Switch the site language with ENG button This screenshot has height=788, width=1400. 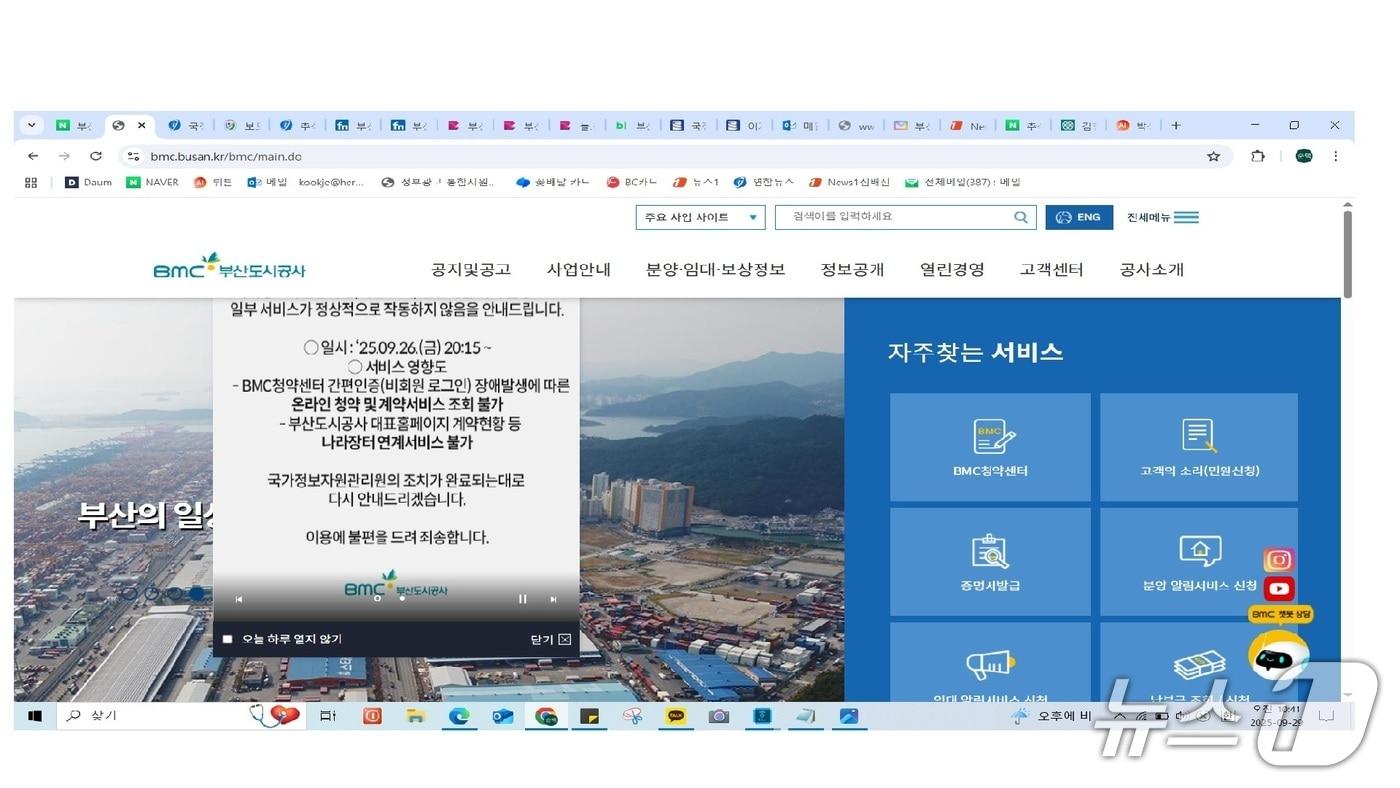(x=1079, y=216)
